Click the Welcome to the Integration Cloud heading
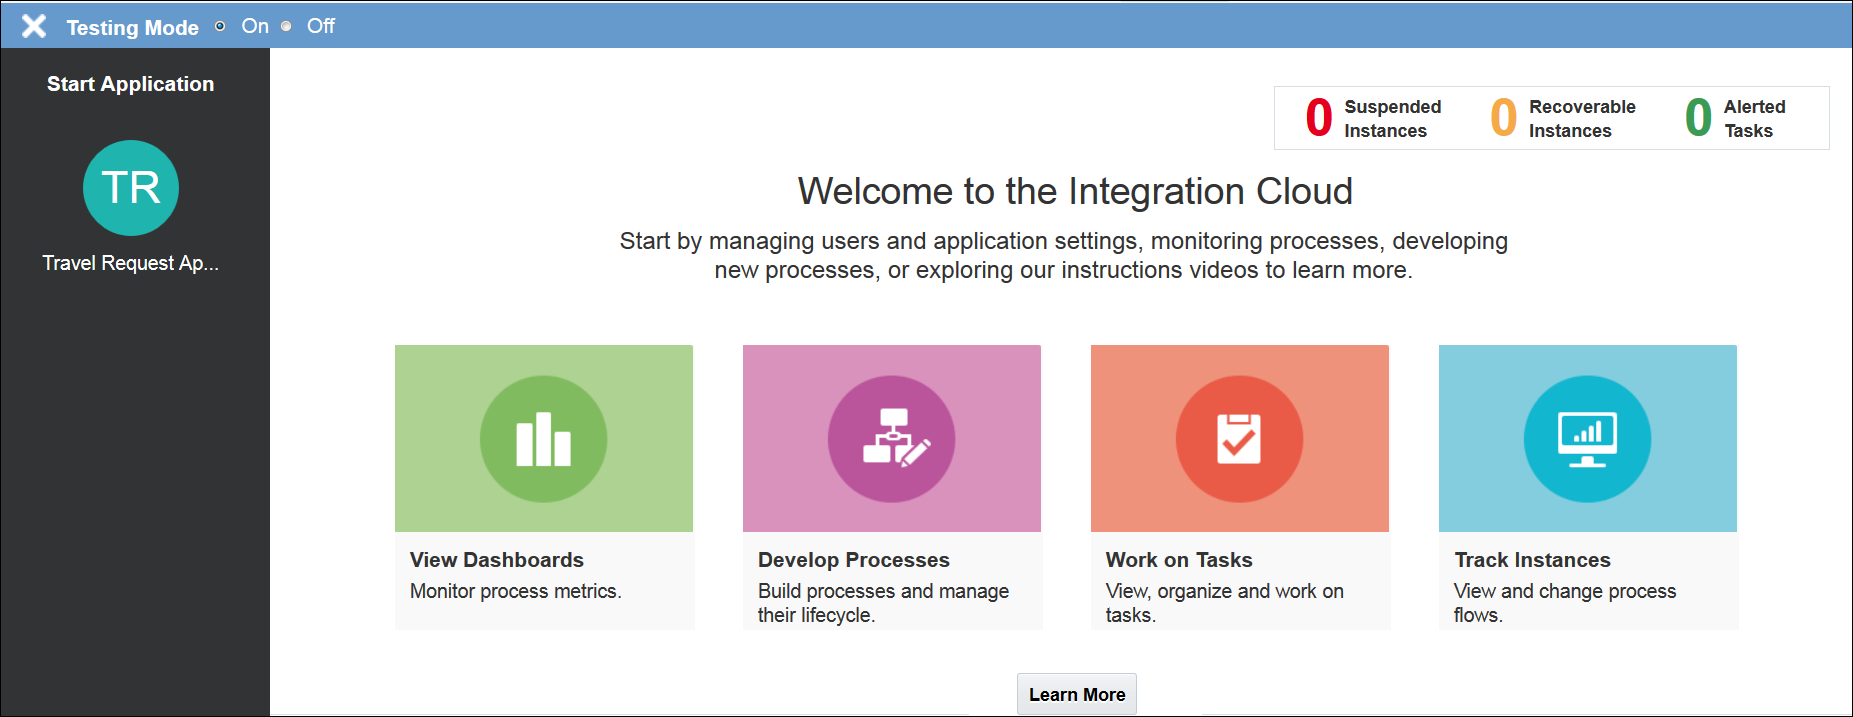The height and width of the screenshot is (717, 1853). 1075,191
